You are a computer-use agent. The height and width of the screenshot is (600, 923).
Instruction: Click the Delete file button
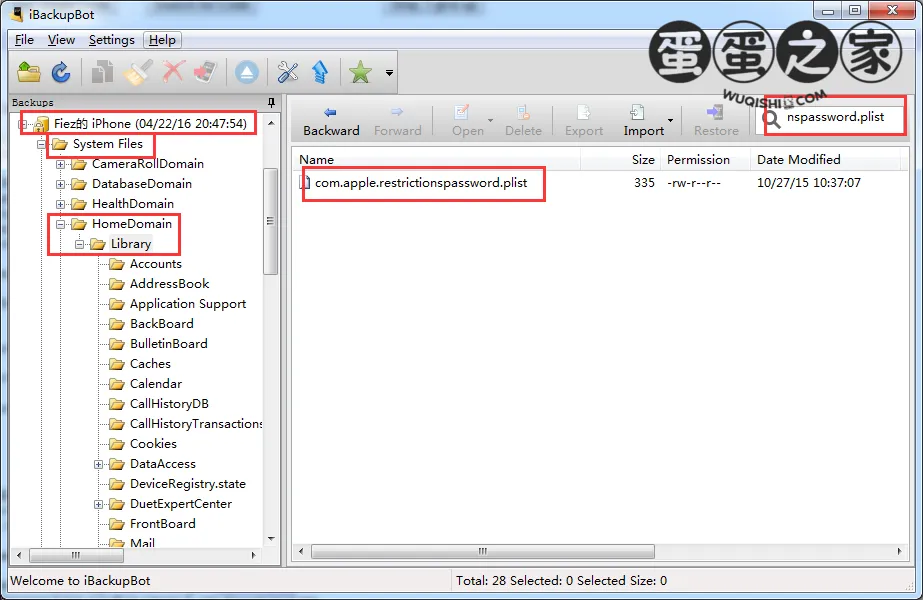pyautogui.click(x=523, y=122)
